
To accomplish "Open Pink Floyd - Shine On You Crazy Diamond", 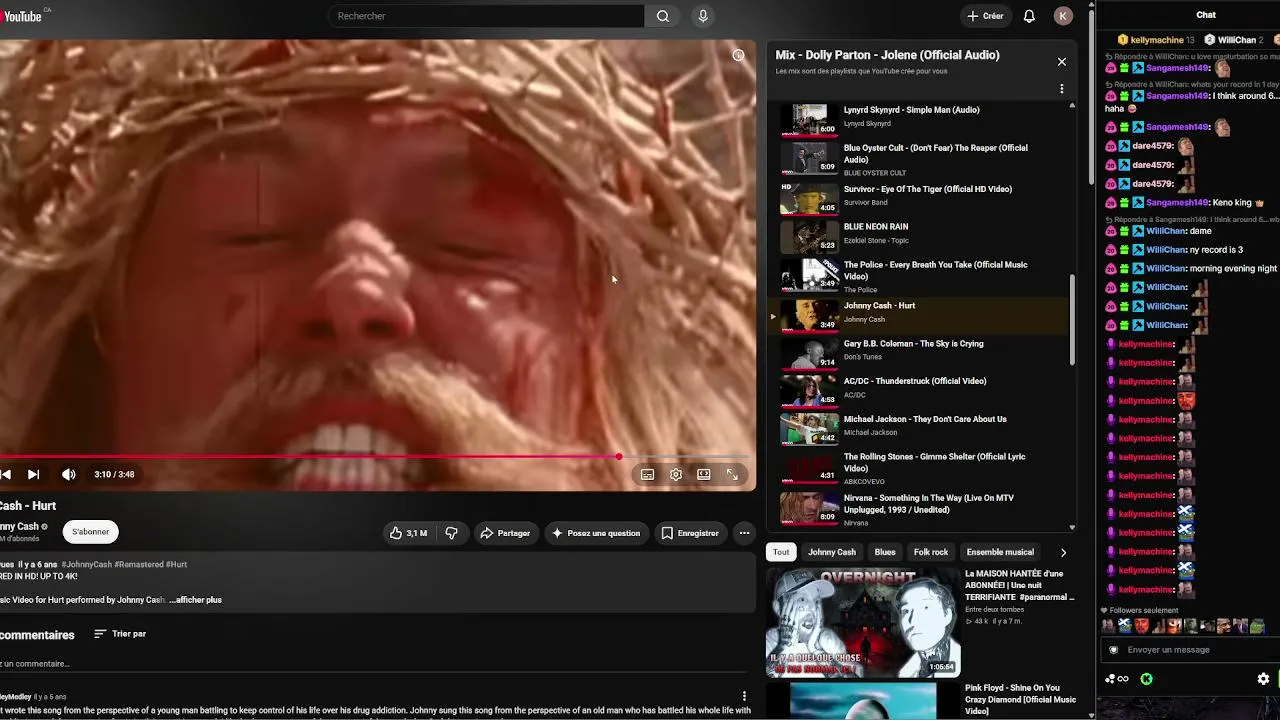I will [1020, 699].
